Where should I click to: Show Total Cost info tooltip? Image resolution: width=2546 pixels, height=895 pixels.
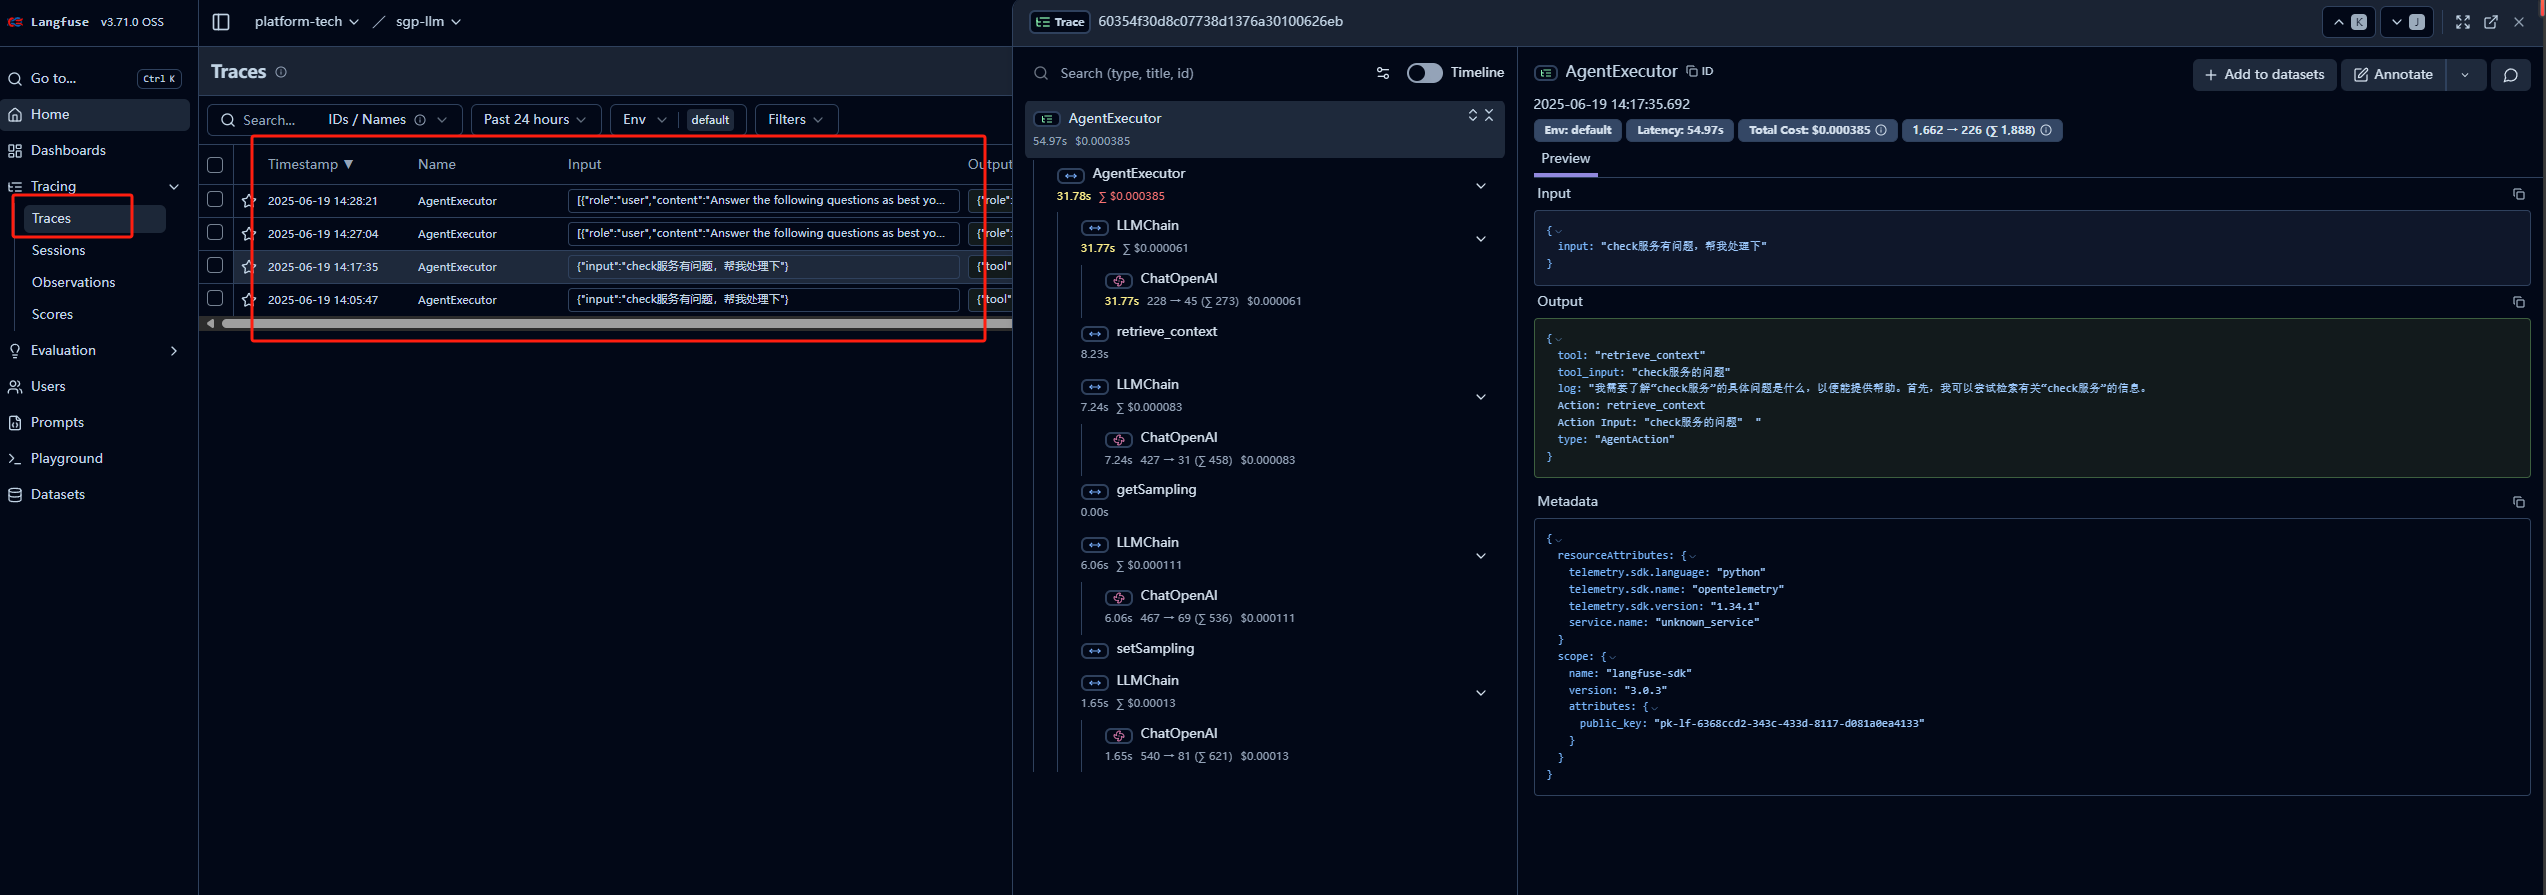pyautogui.click(x=1881, y=130)
